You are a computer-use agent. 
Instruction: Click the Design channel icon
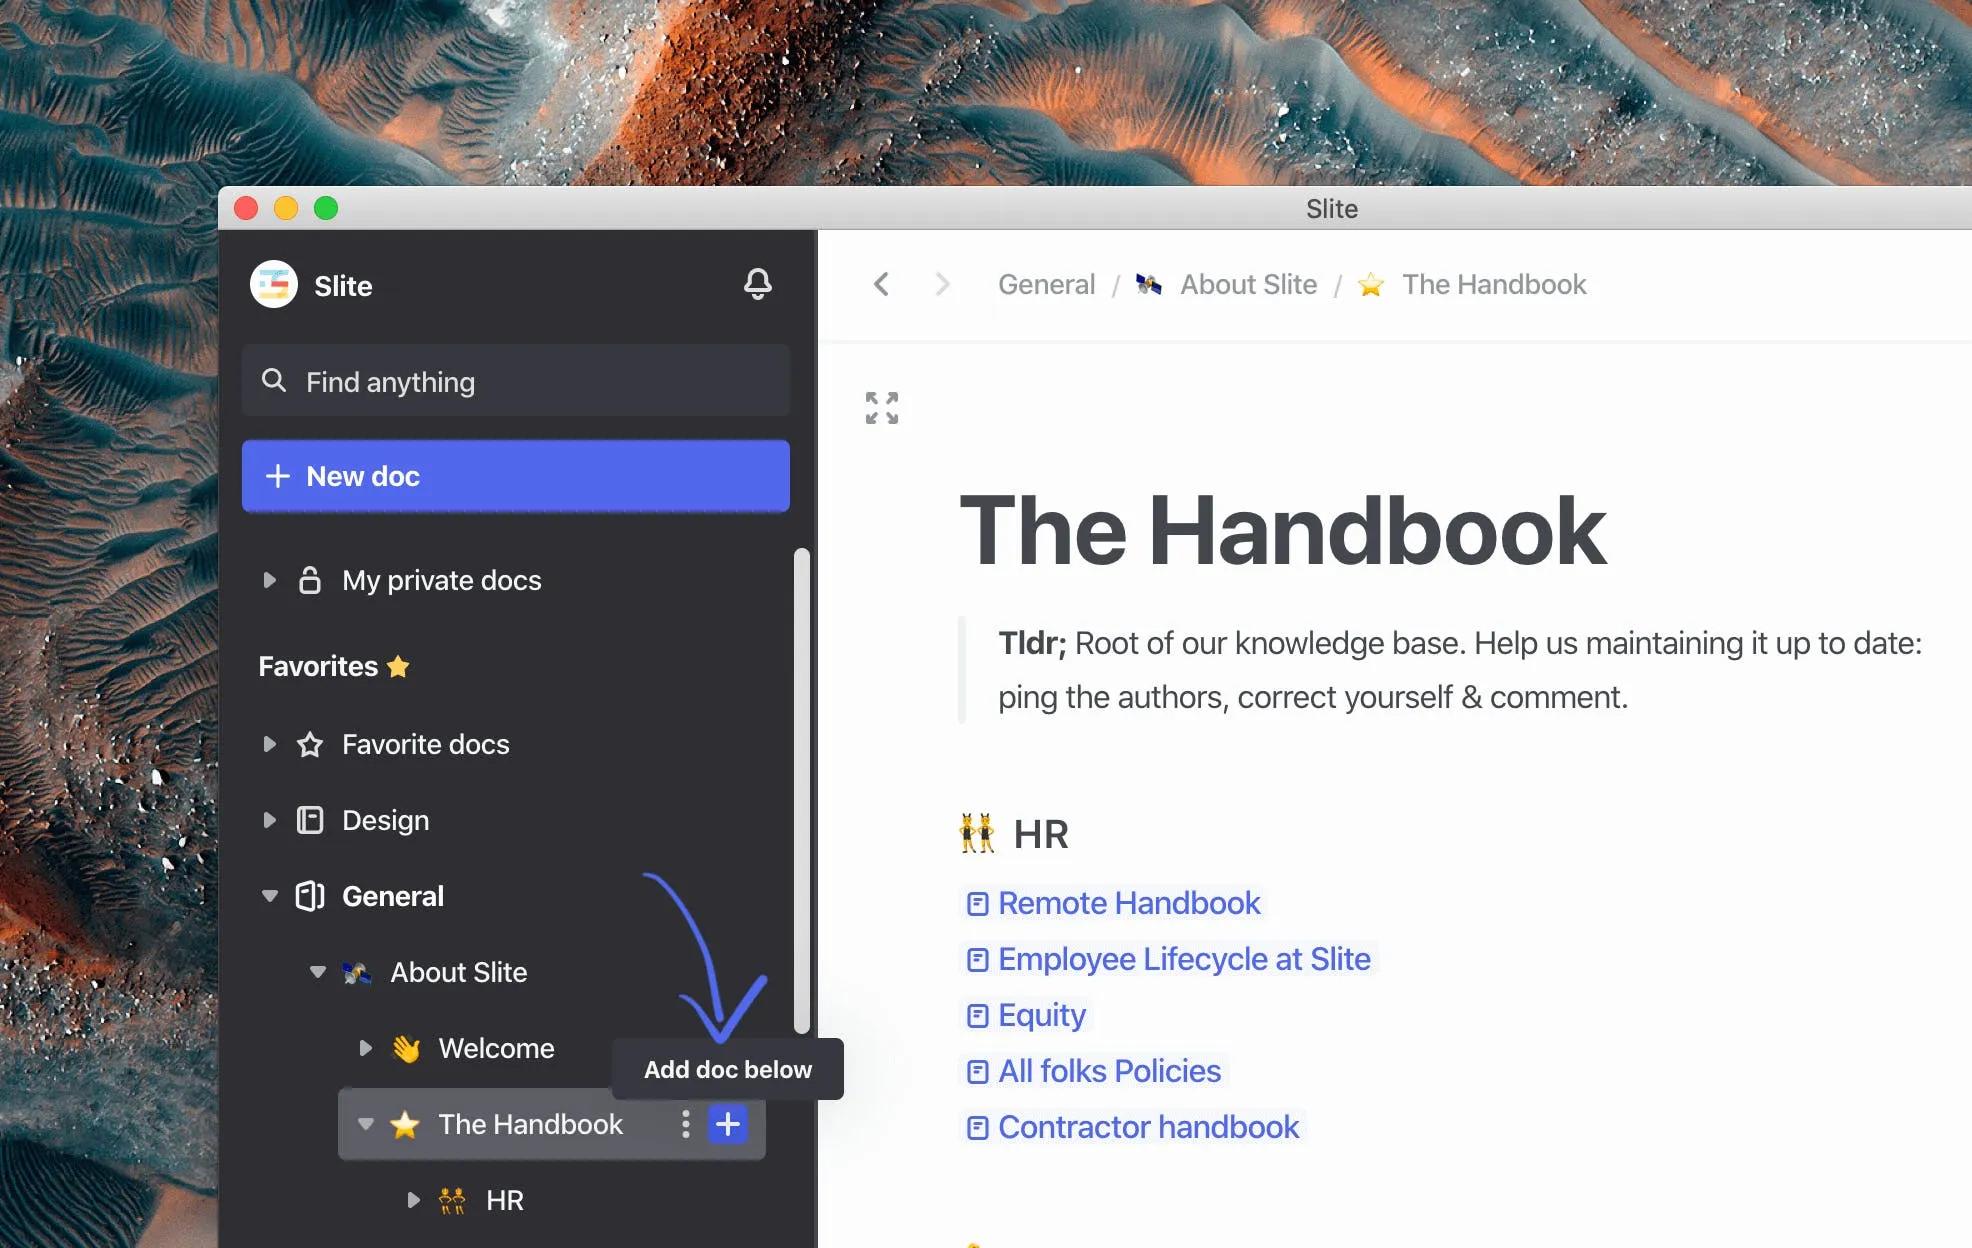coord(310,820)
